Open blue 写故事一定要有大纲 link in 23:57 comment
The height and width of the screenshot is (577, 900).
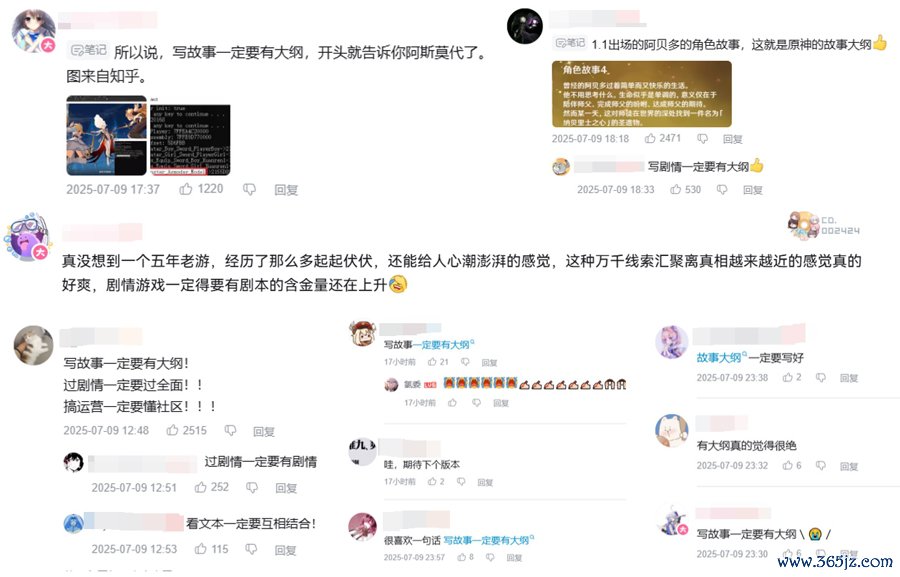click(x=488, y=540)
